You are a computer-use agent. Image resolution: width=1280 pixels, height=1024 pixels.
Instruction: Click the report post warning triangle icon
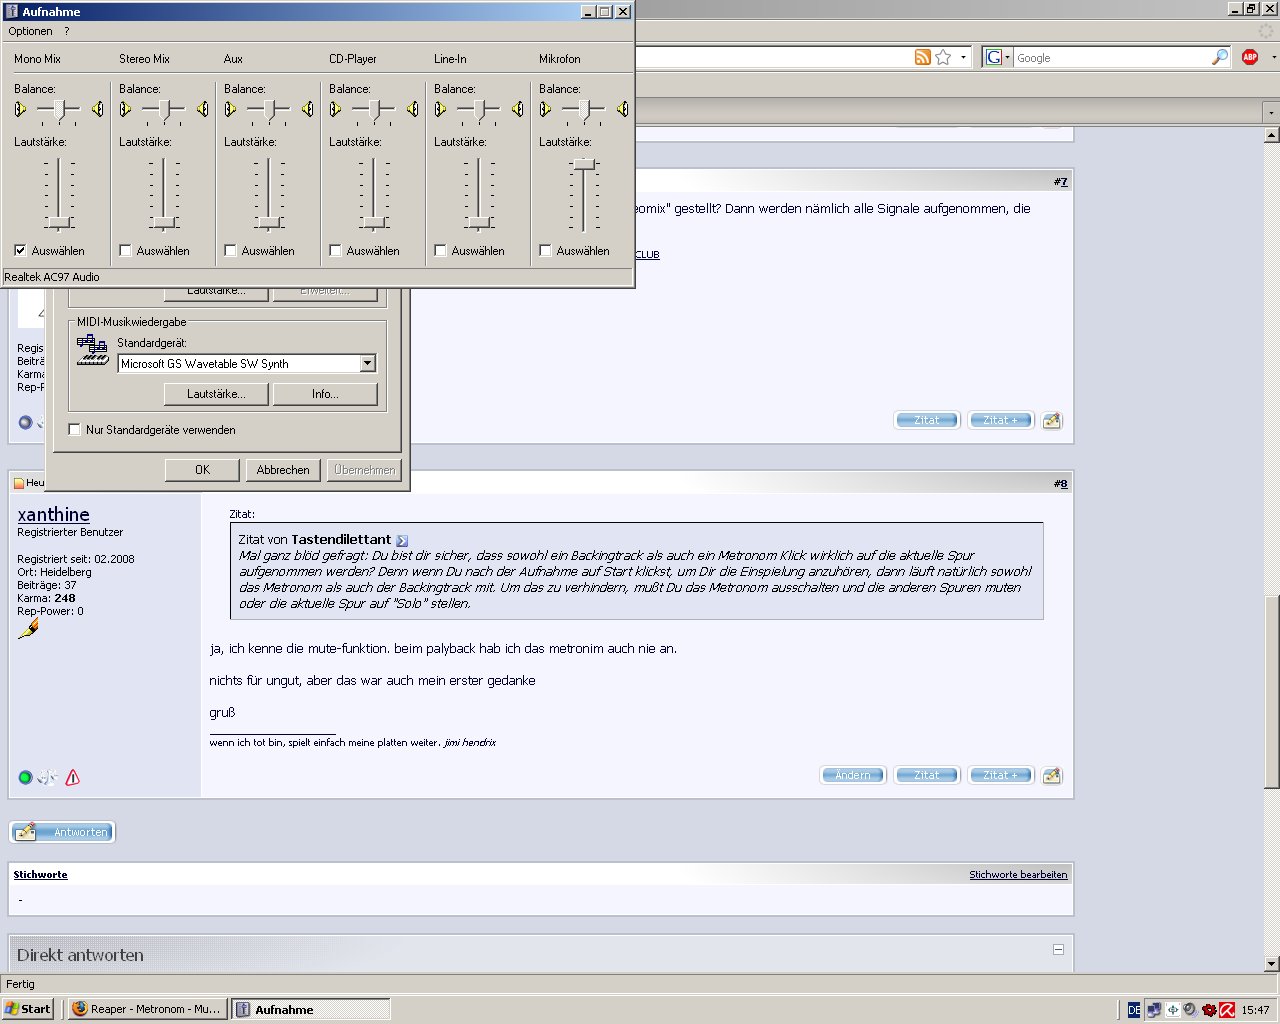[72, 777]
